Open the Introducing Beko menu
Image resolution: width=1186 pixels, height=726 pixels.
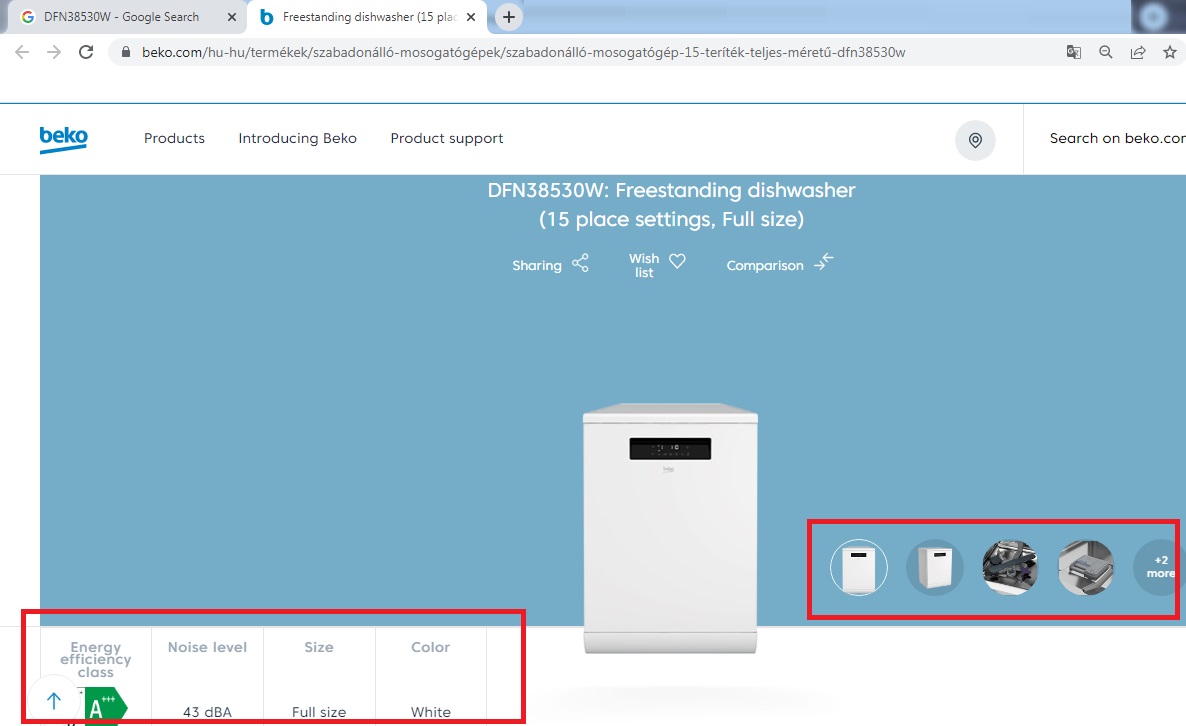[x=297, y=139]
